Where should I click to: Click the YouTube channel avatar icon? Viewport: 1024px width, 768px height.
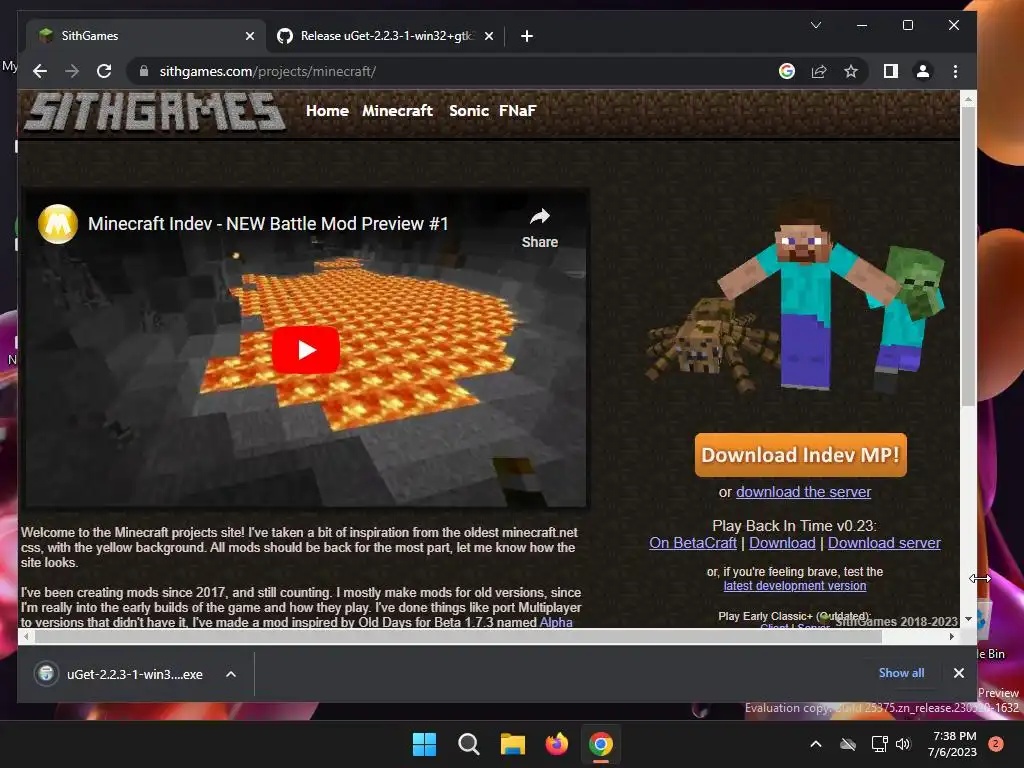[x=58, y=224]
